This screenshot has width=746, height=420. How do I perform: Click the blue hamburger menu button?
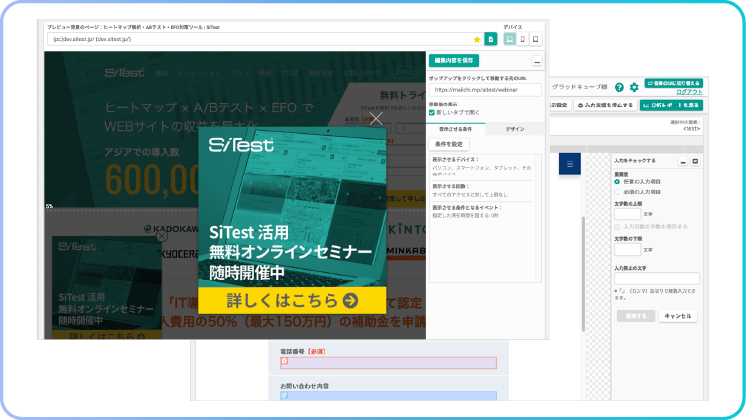[570, 164]
